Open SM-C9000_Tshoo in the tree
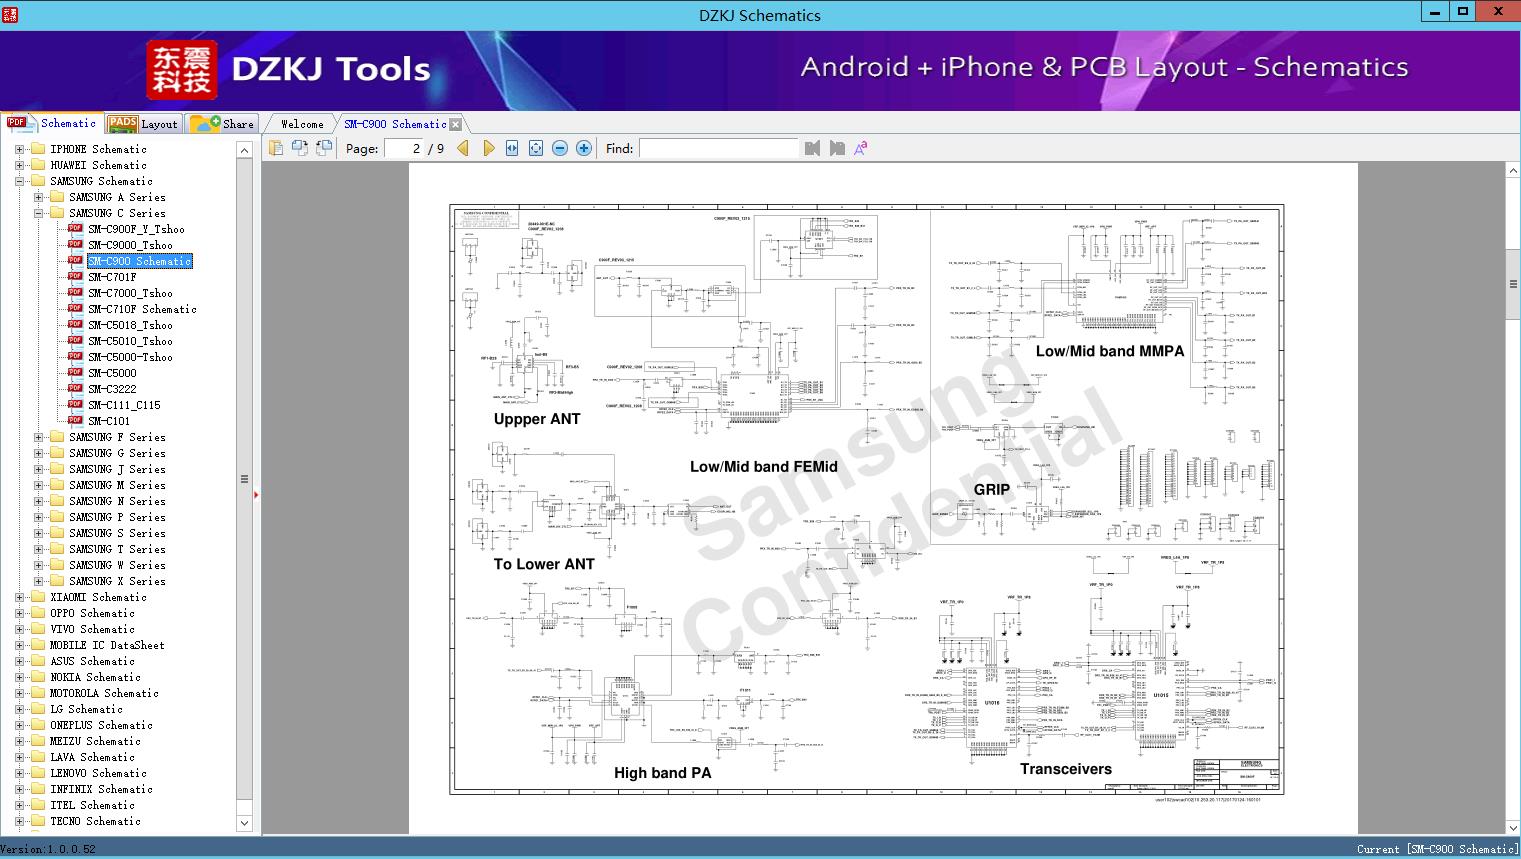1521x859 pixels. point(130,245)
